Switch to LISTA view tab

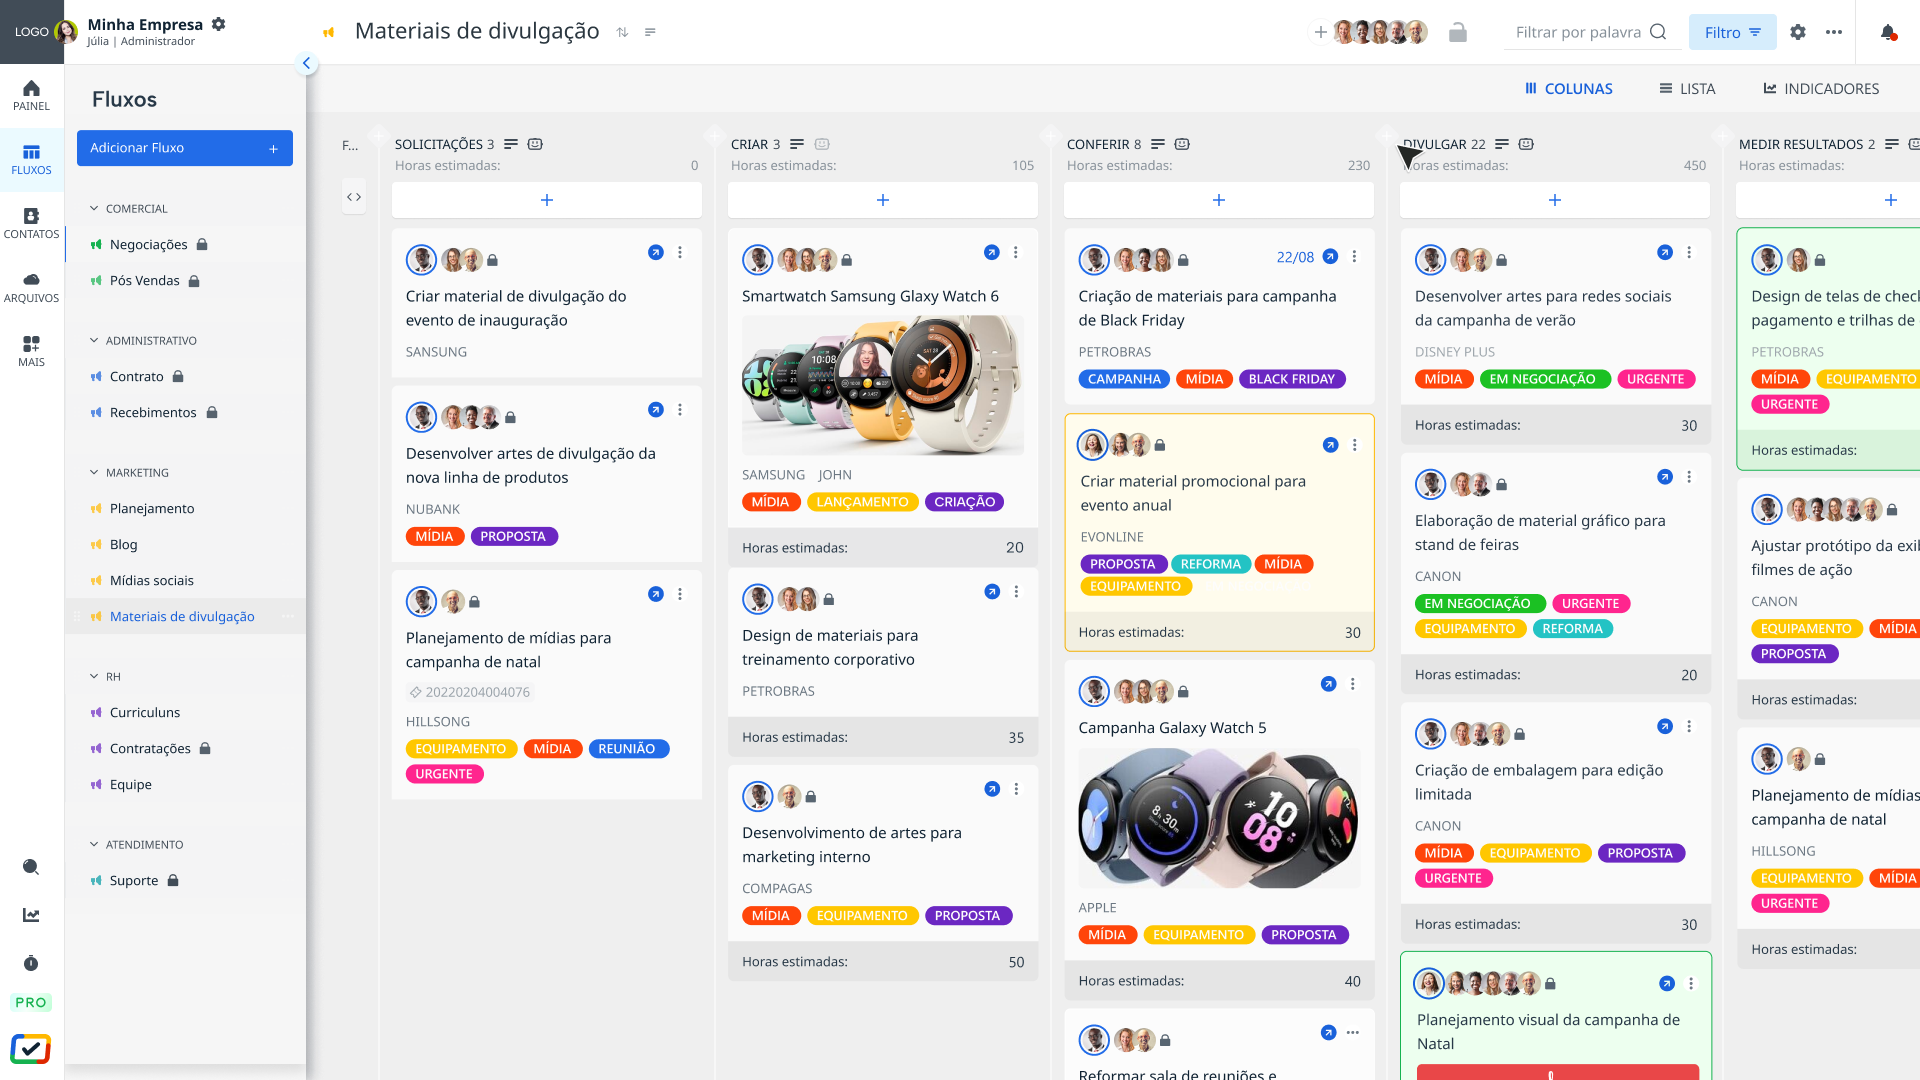[x=1687, y=88]
